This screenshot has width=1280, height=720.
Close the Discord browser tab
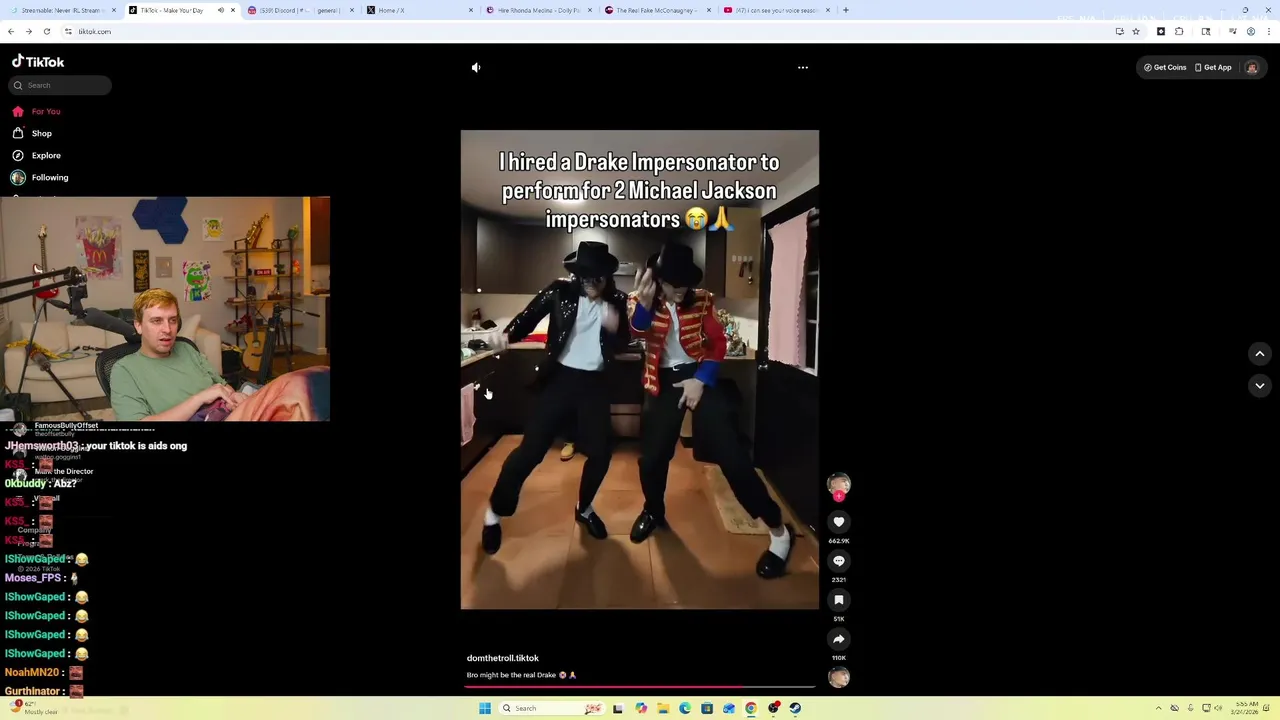[x=350, y=11]
